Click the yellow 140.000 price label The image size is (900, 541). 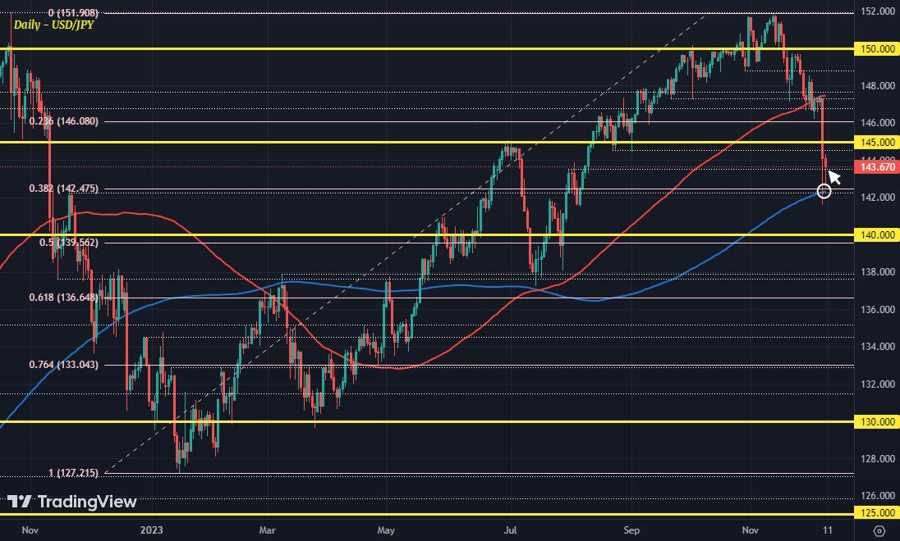point(877,235)
